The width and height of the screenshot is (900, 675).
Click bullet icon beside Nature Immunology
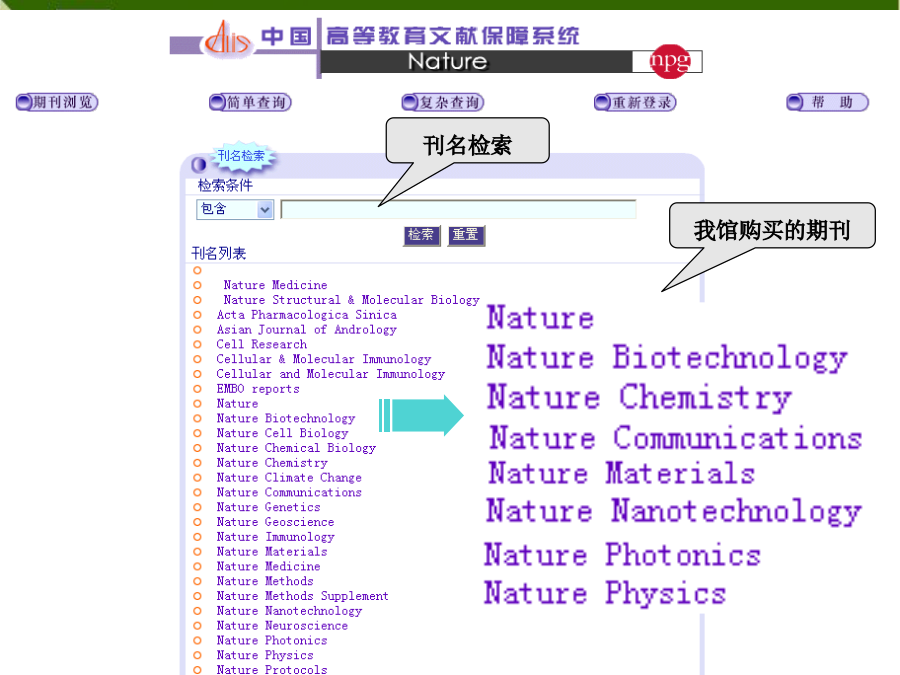[197, 537]
